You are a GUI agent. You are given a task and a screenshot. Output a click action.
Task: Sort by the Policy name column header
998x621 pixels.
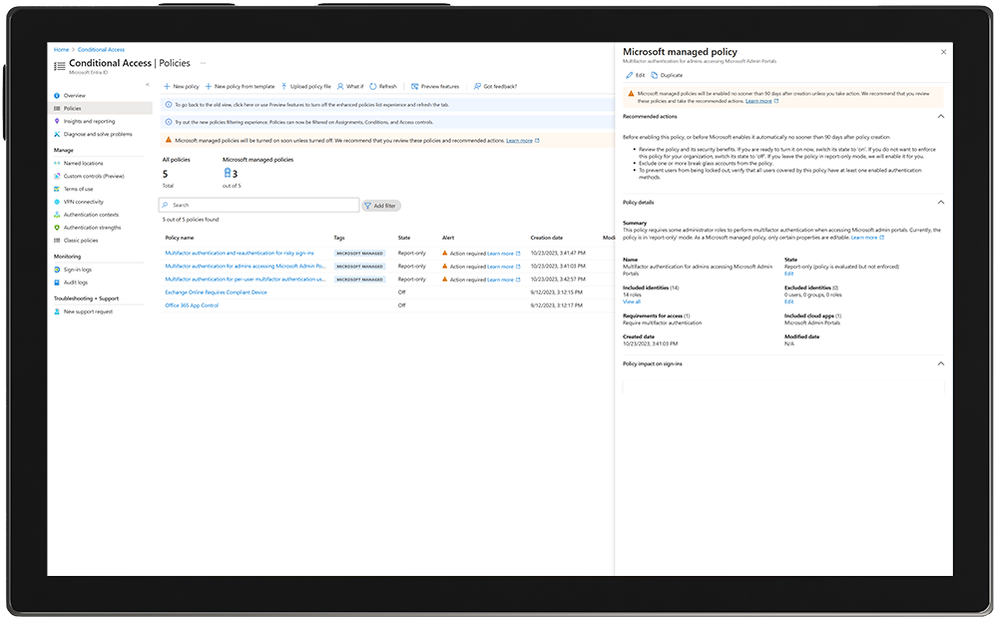(x=179, y=238)
